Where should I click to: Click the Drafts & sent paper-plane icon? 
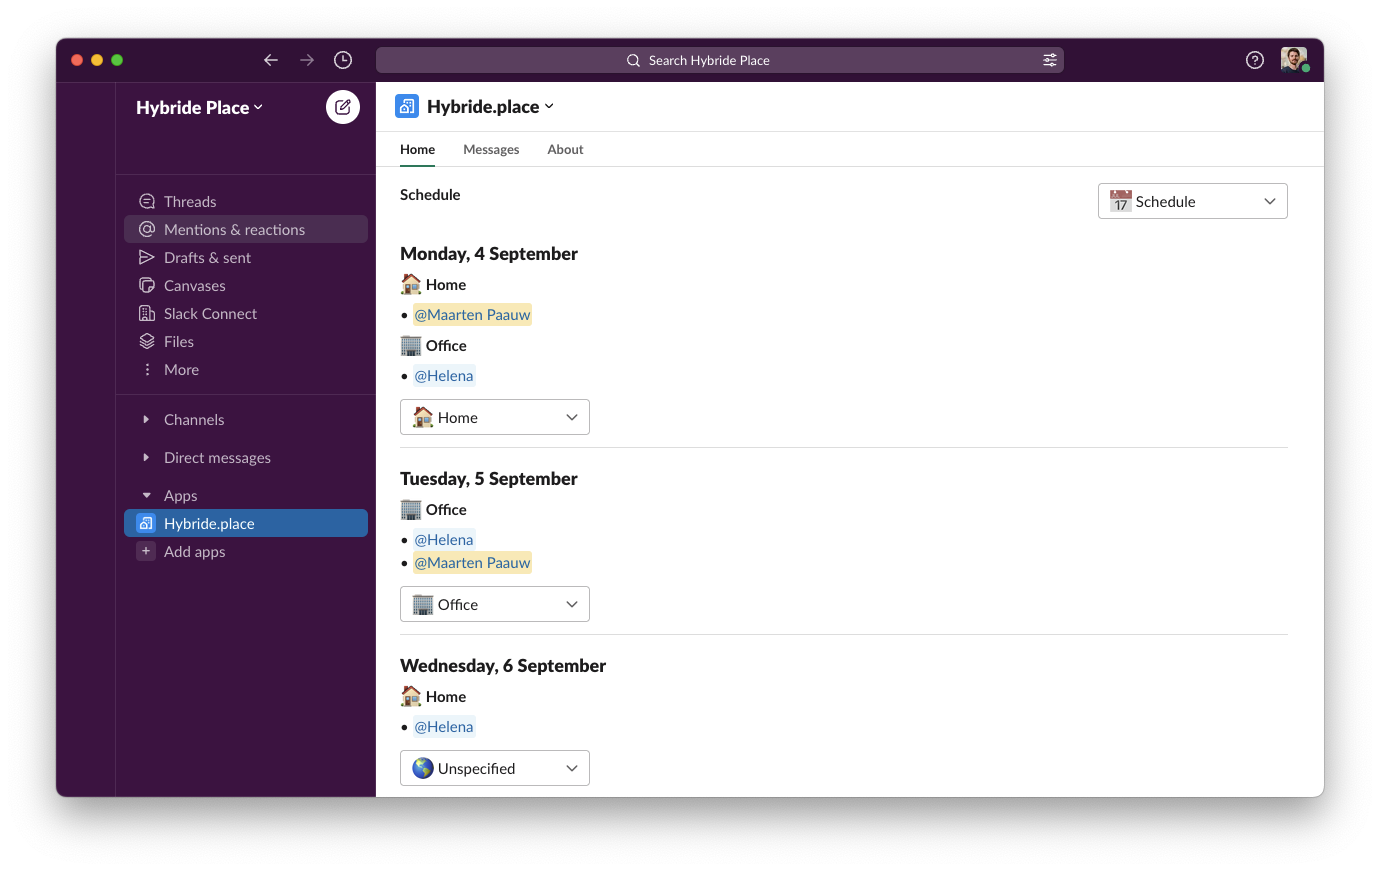coord(147,257)
